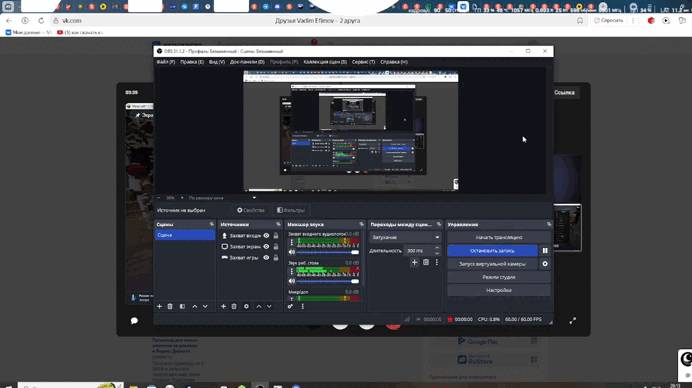The image size is (692, 388).
Task: Open options for the desktop audio channel
Action: [291, 271]
